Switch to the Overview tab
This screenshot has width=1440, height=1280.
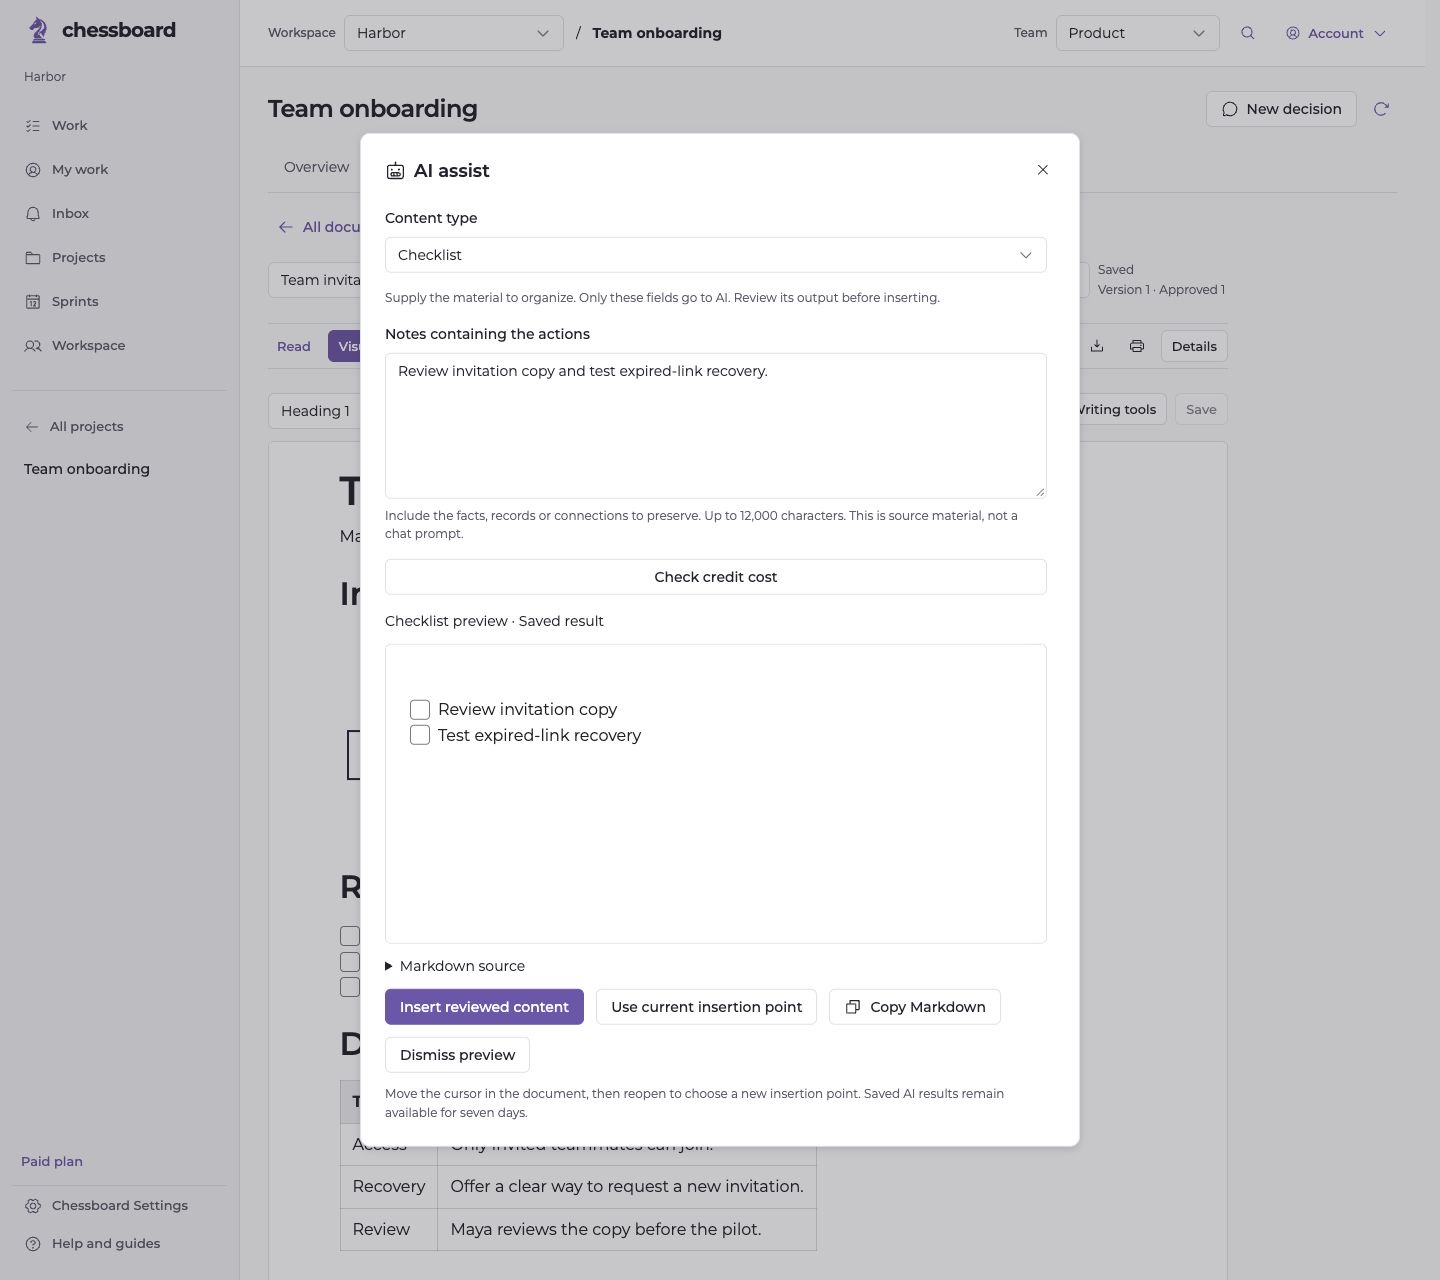[316, 167]
